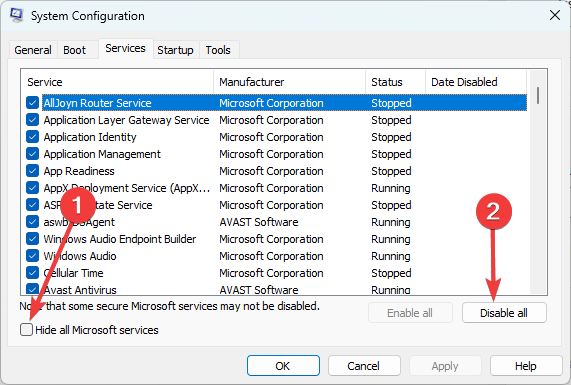
Task: Click the System Configuration title bar icon
Action: click(x=17, y=15)
